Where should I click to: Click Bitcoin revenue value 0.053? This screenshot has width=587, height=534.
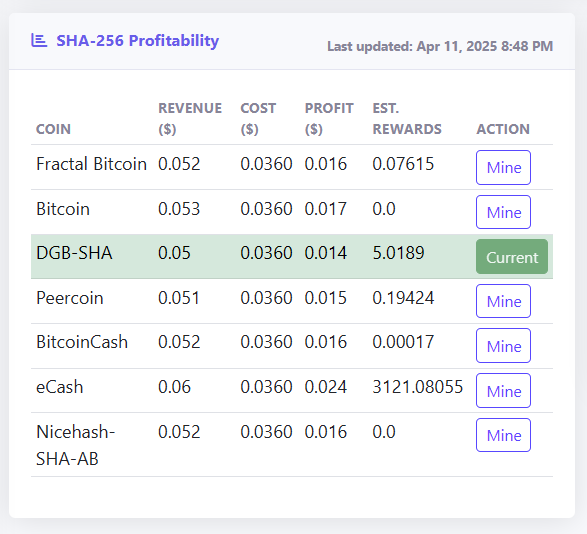tap(179, 209)
